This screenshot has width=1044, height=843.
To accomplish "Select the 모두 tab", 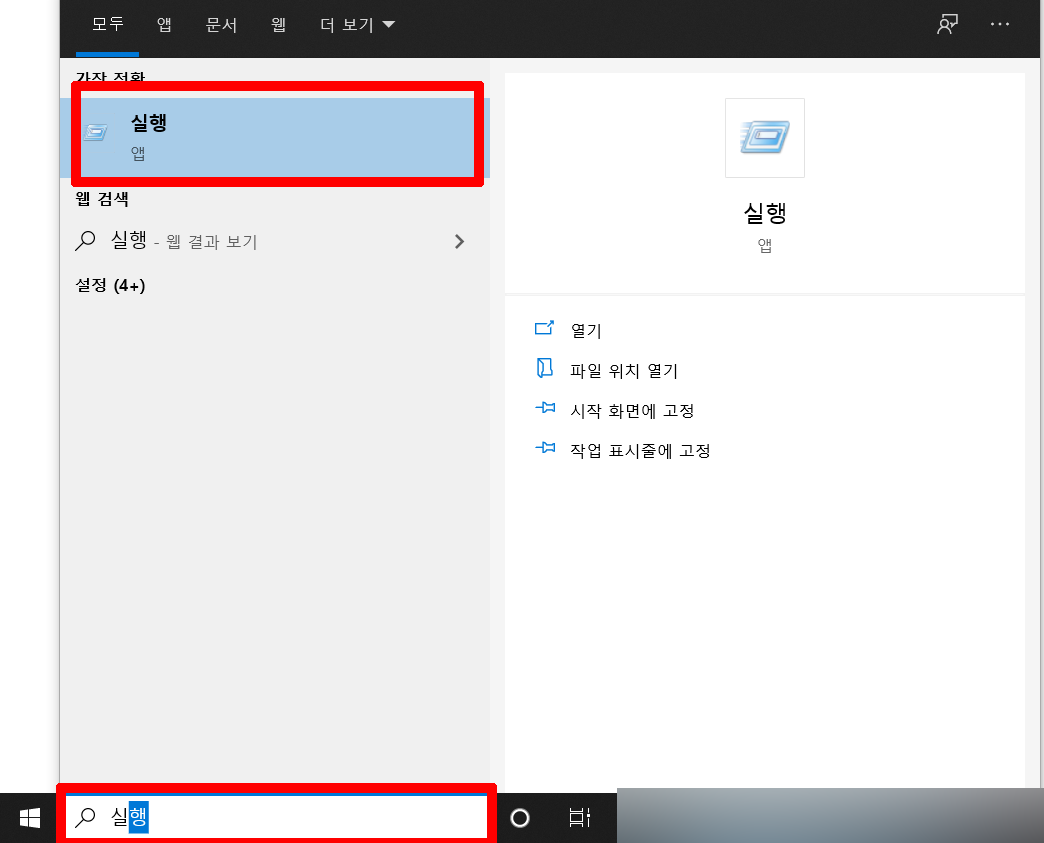I will 108,25.
